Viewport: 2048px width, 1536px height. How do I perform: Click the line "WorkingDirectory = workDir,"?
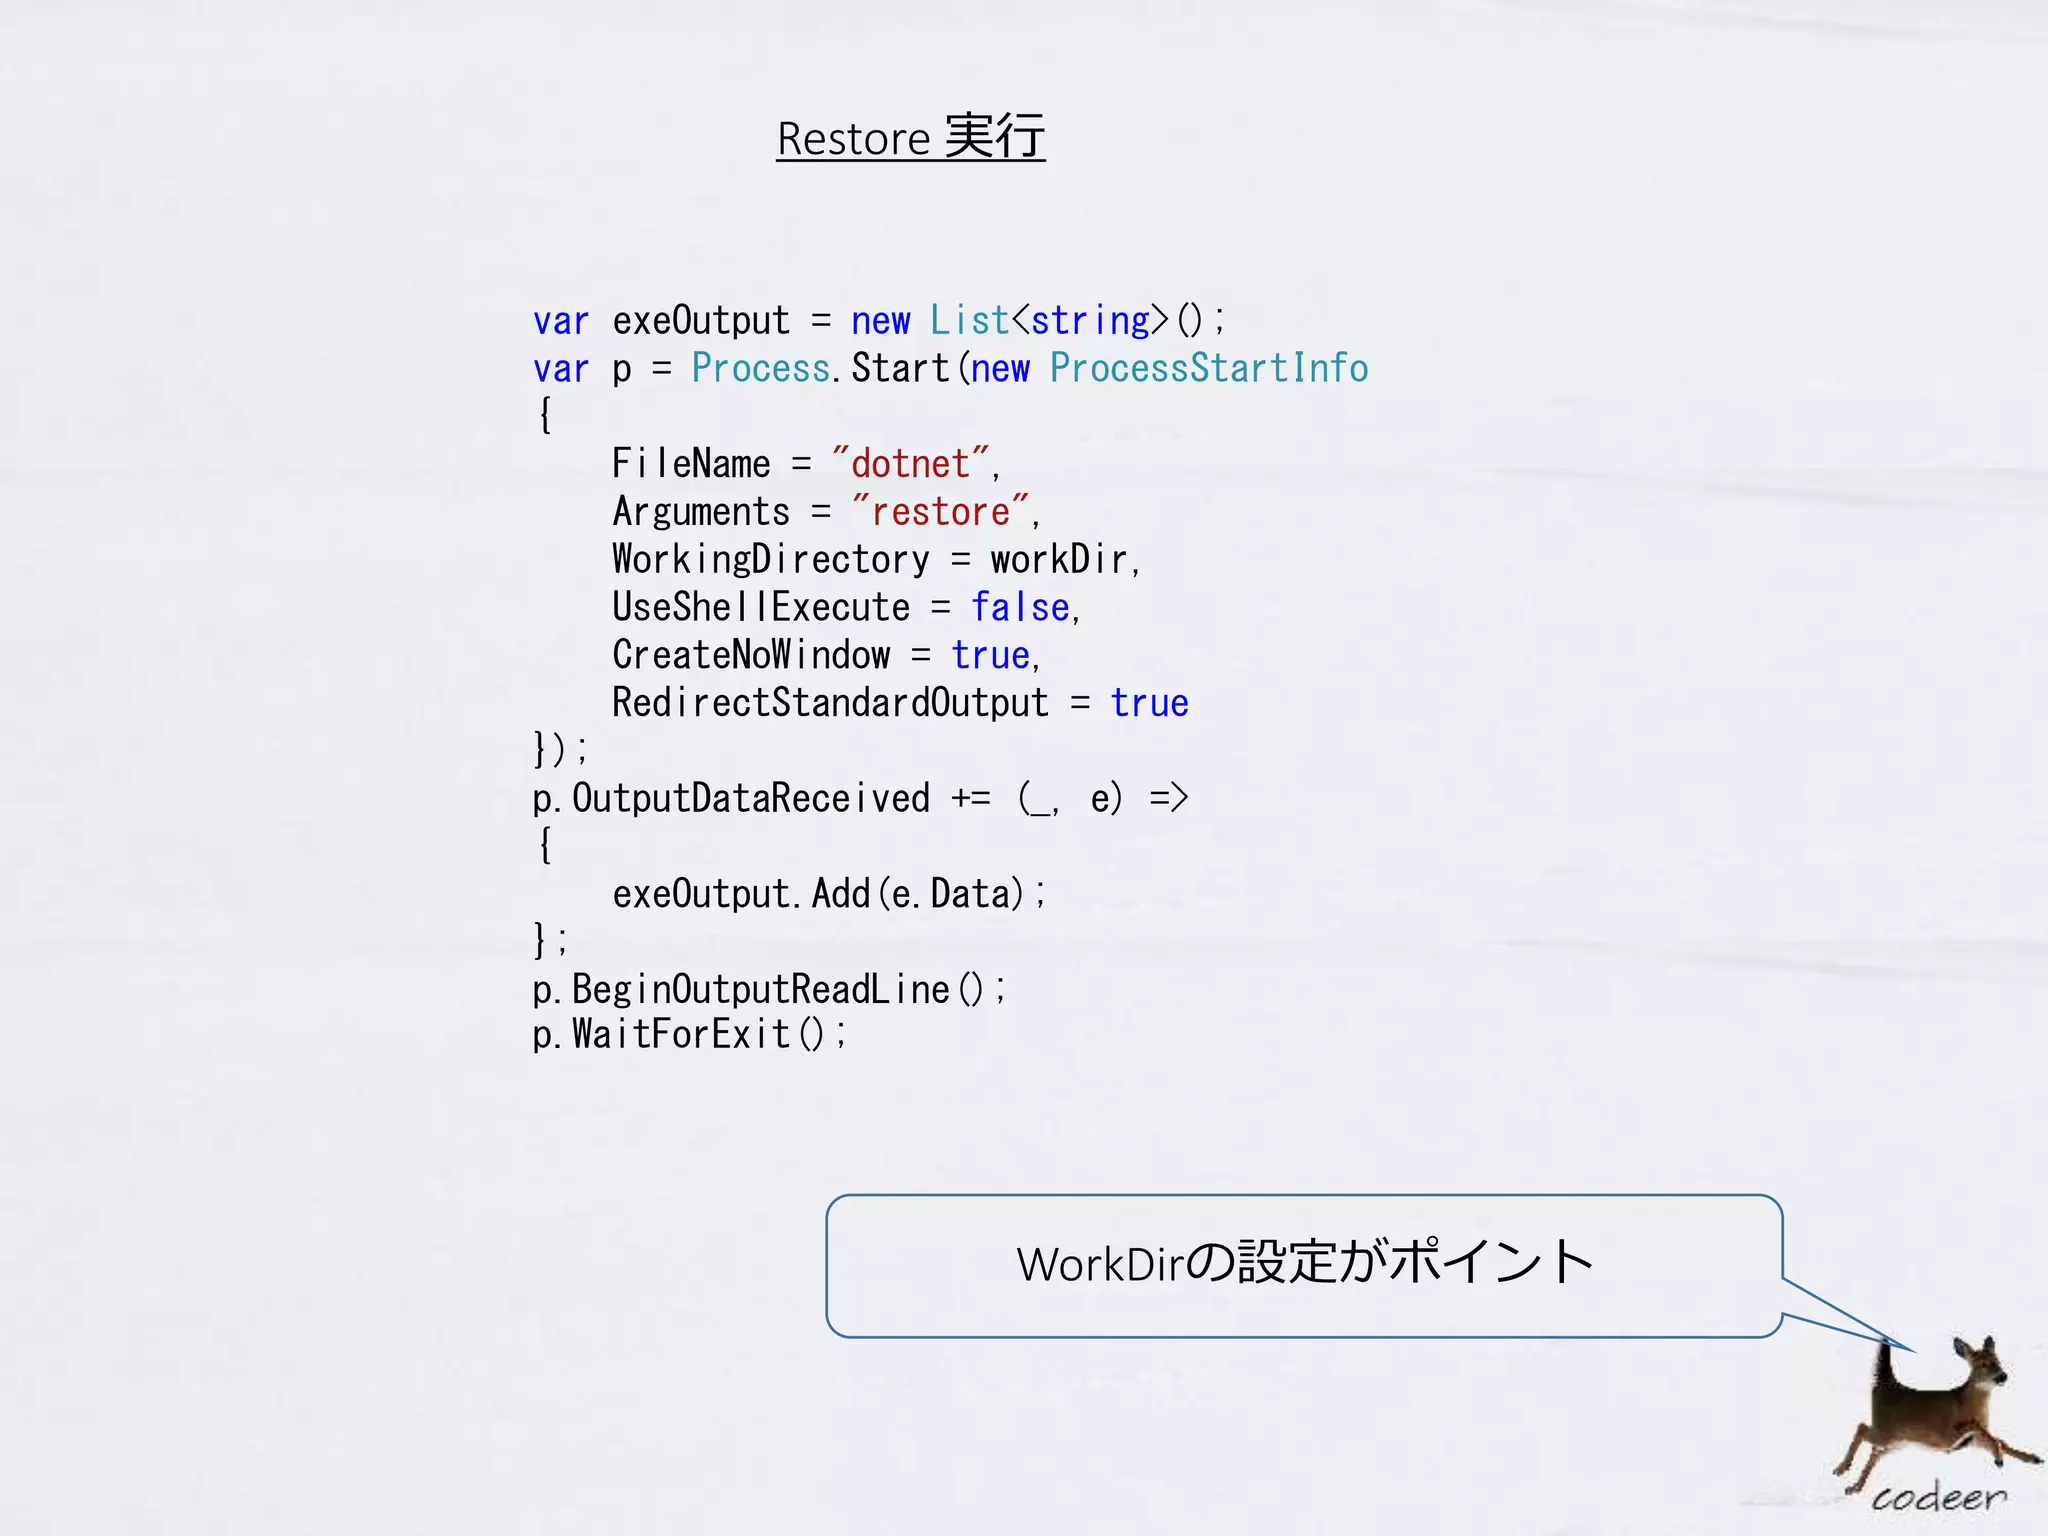click(x=876, y=560)
